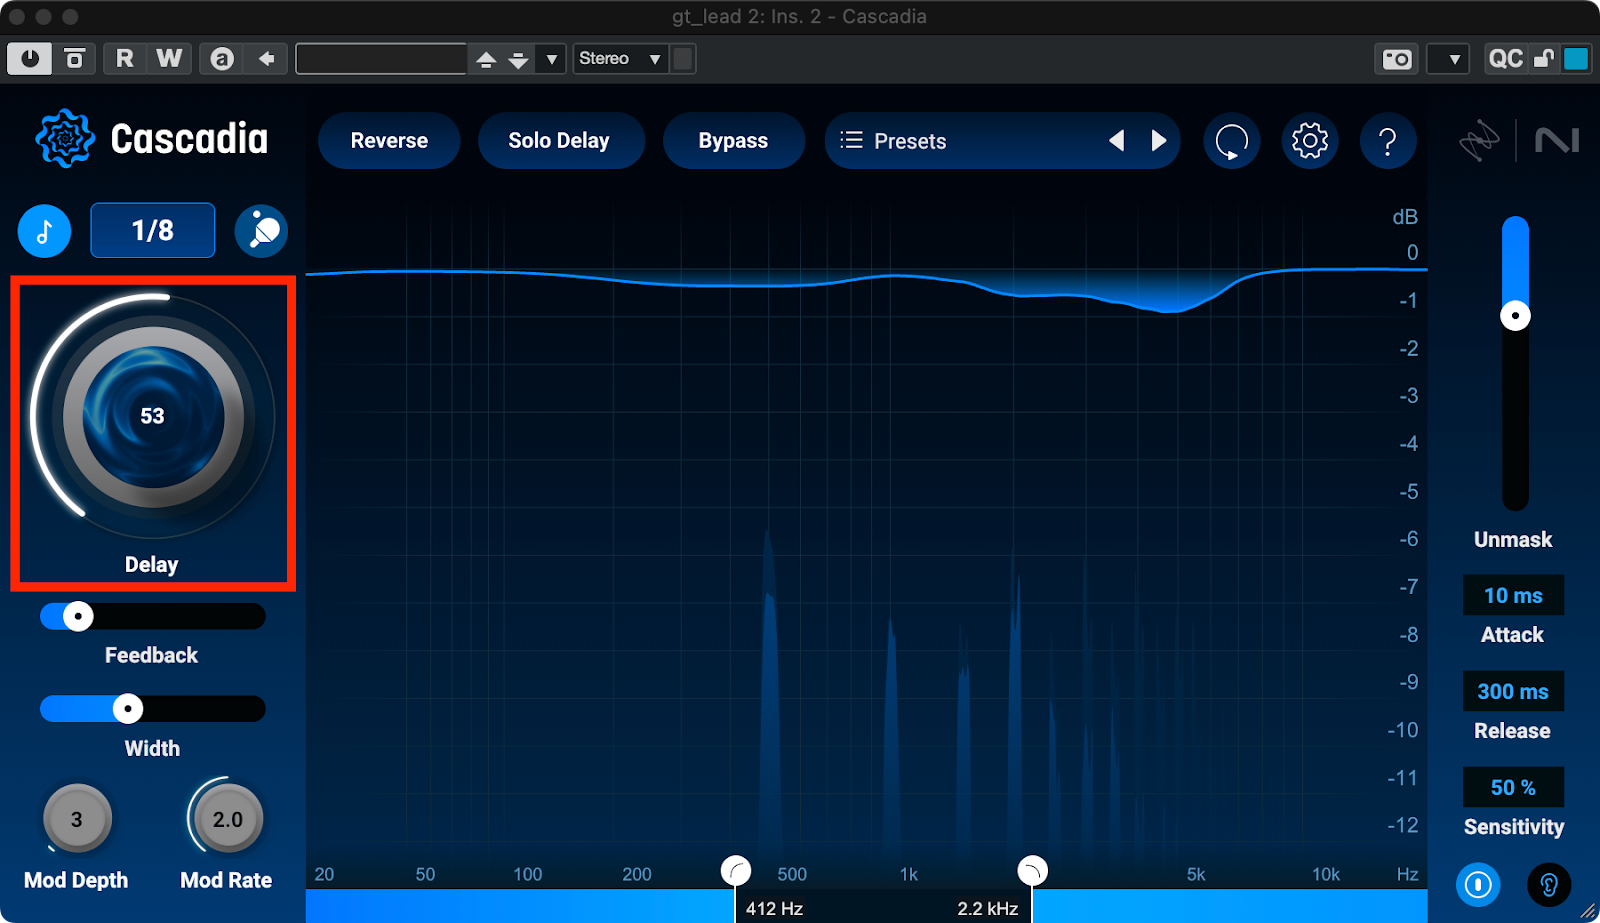Click the Feedback slider handle

[x=78, y=616]
